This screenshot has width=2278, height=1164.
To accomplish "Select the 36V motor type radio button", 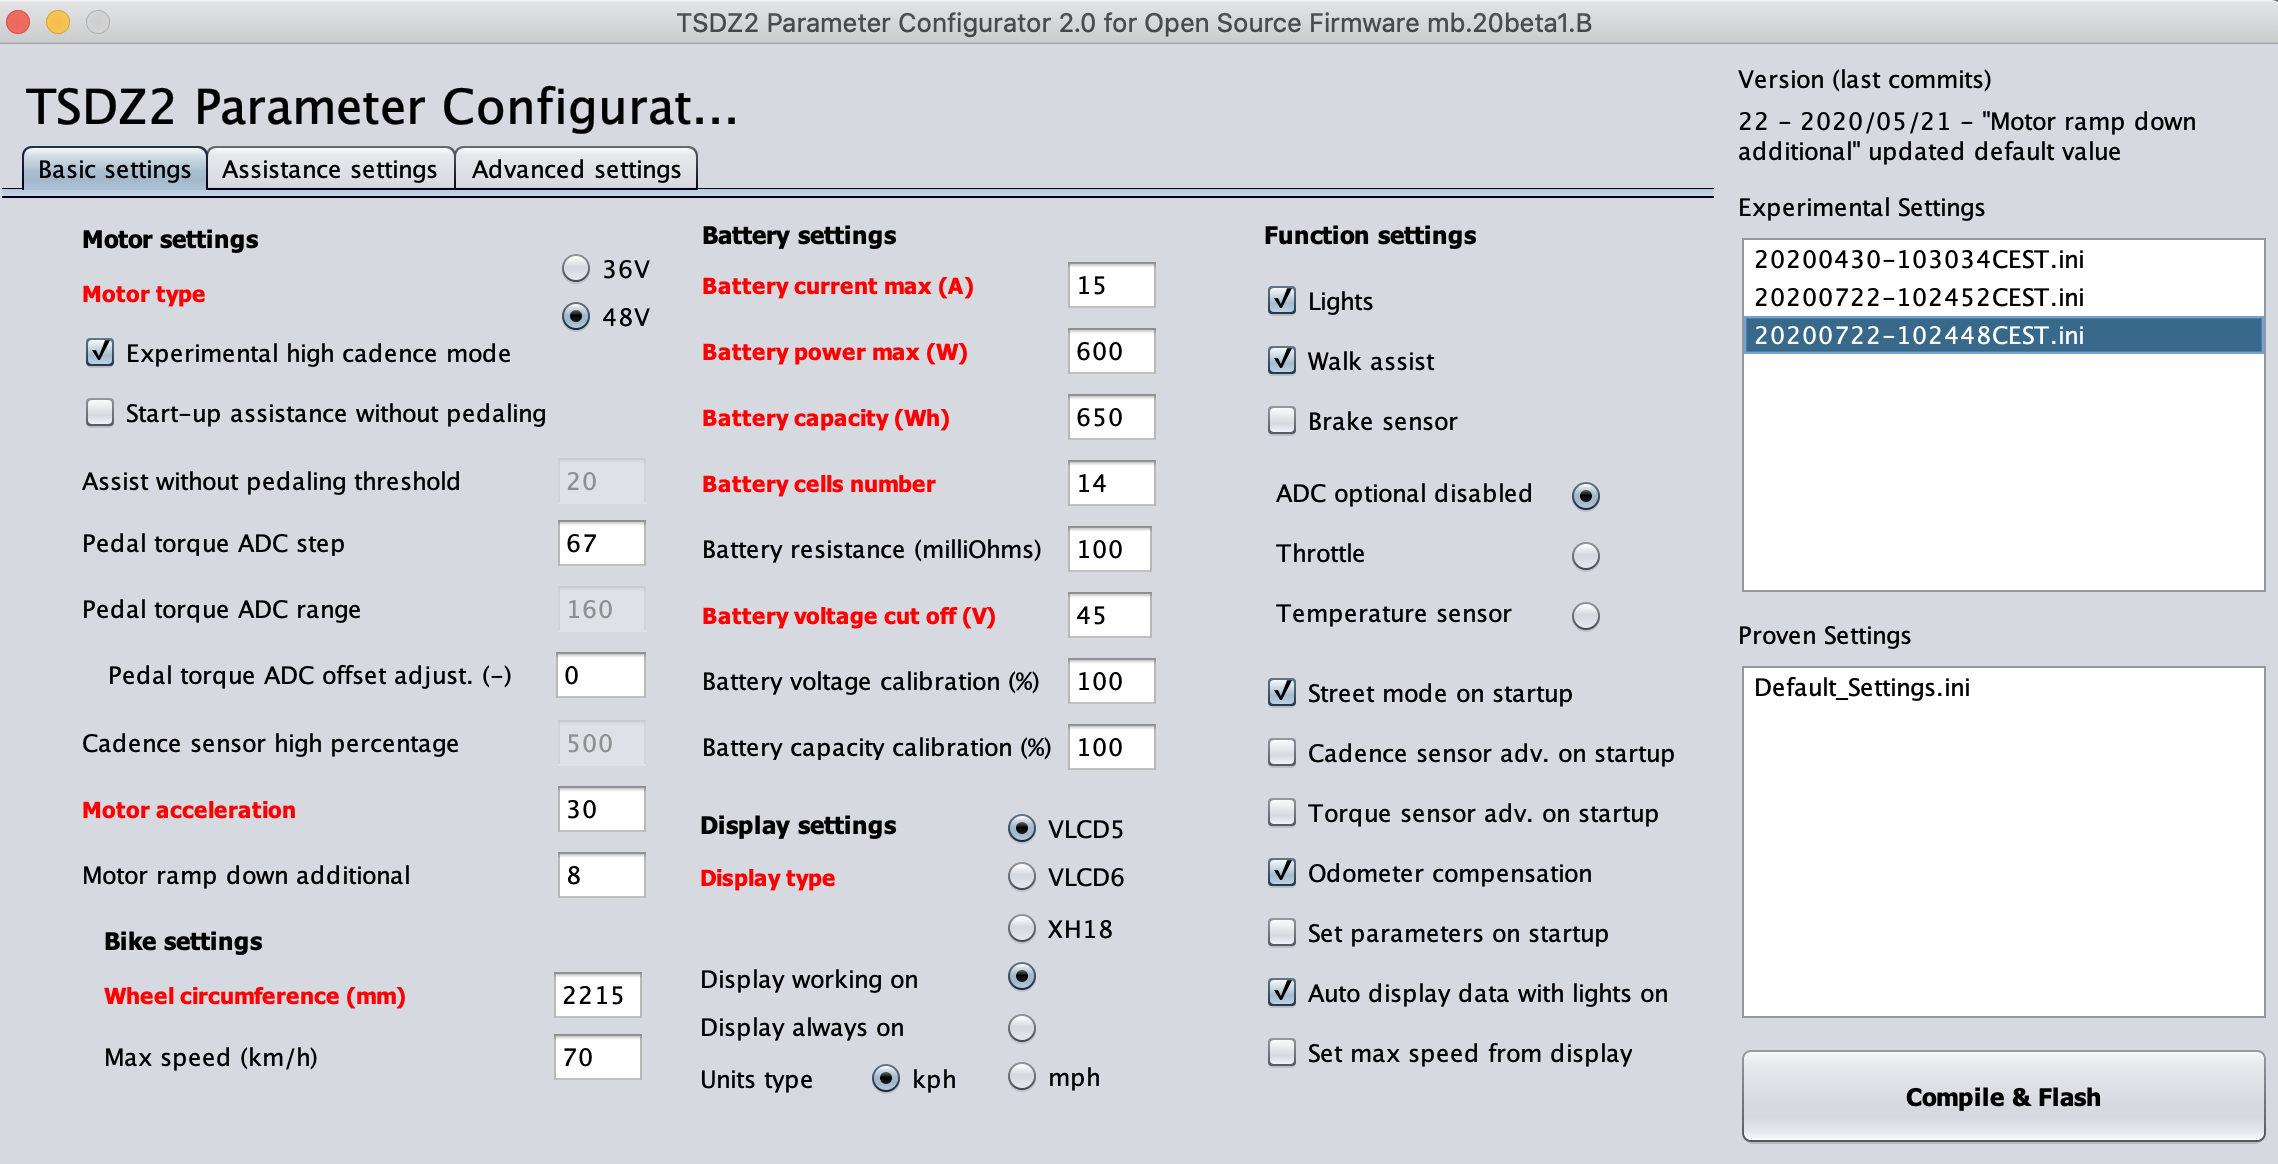I will (x=576, y=268).
